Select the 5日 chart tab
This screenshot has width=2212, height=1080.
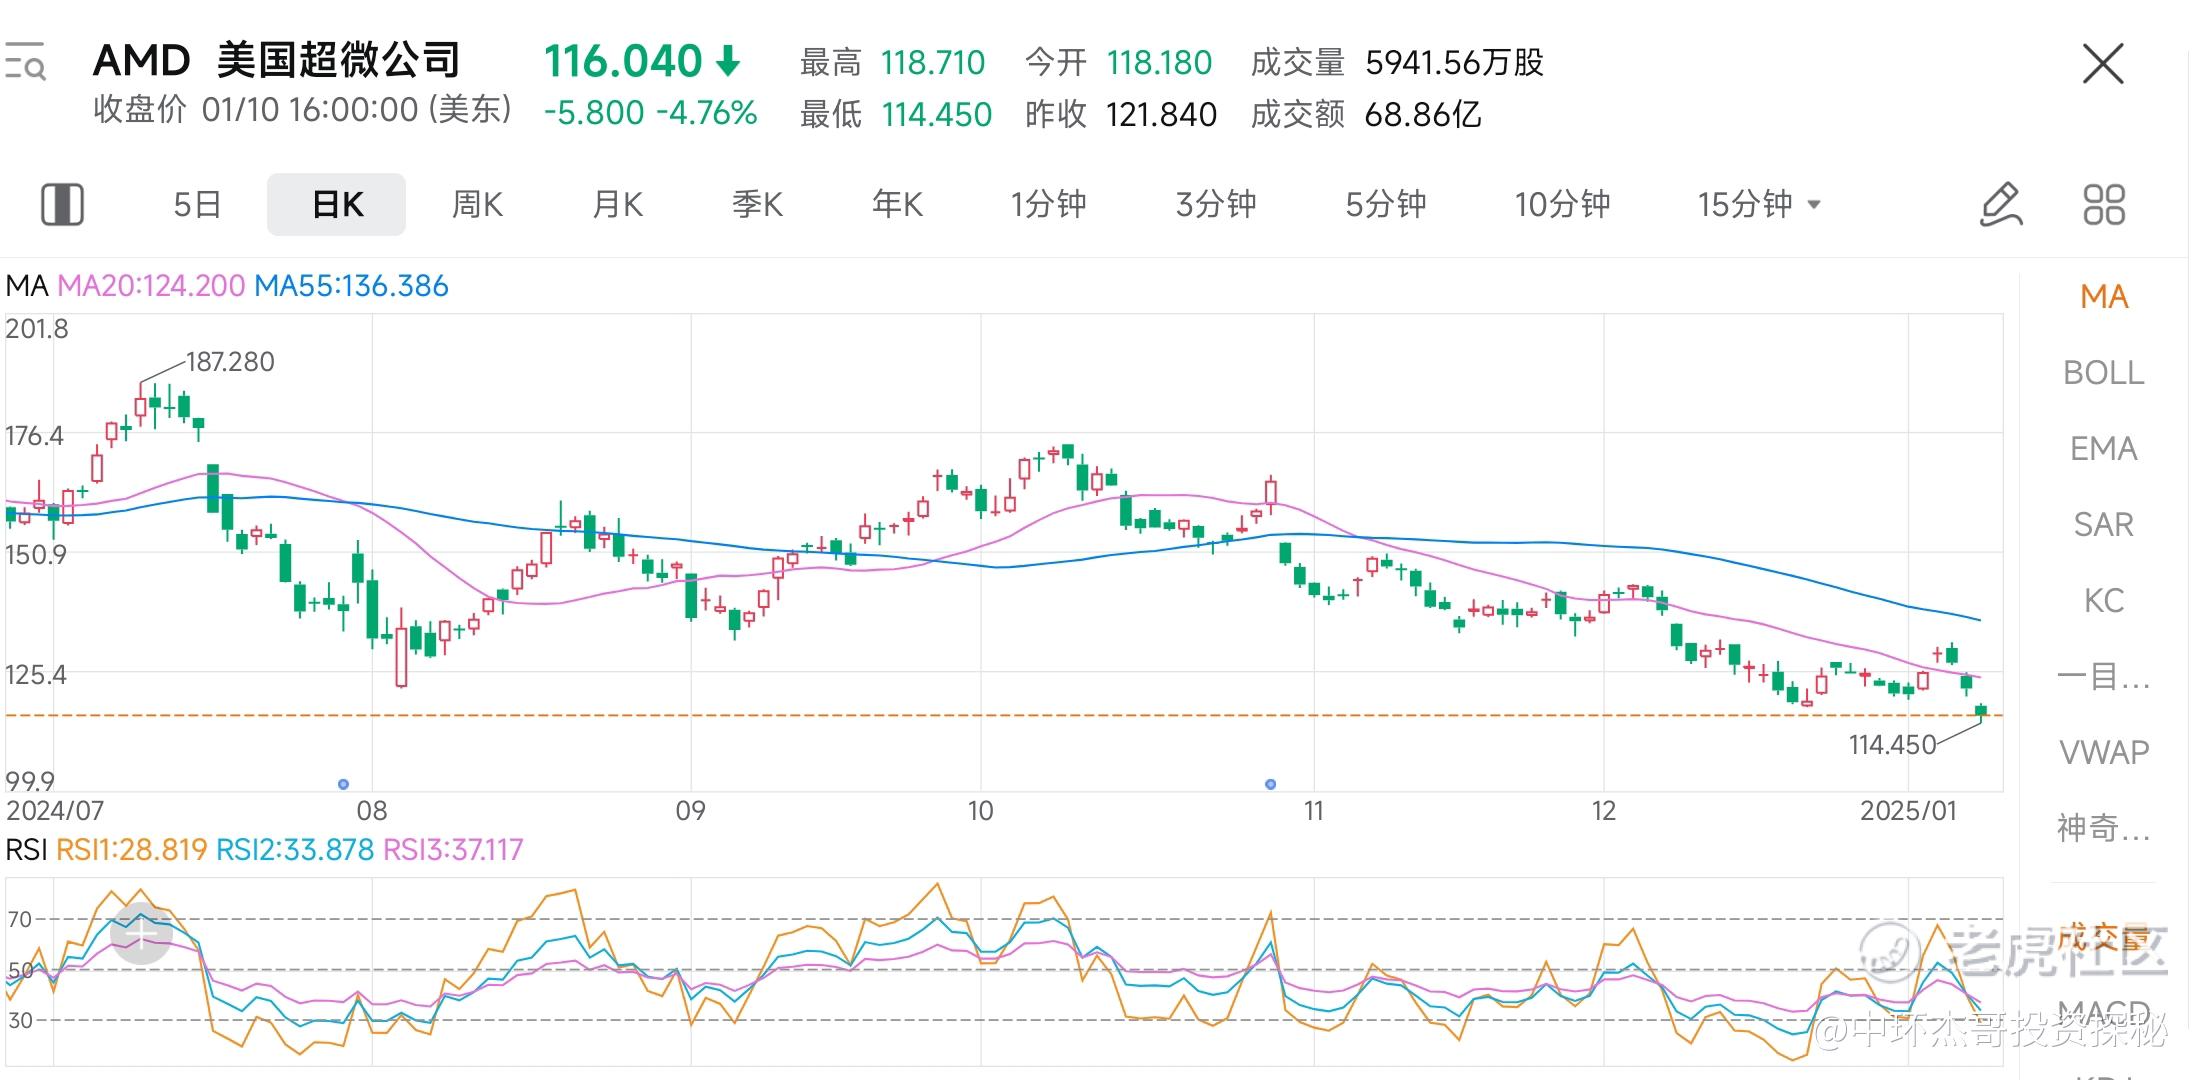[197, 205]
